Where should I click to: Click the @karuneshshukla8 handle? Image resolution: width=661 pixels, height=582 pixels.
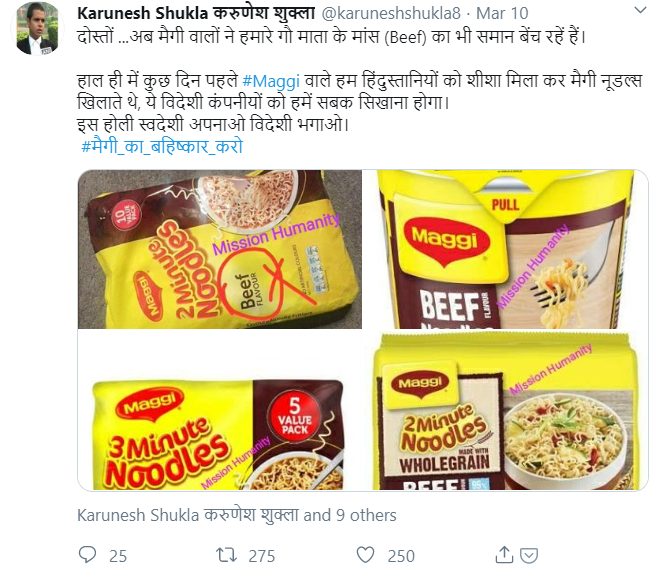click(391, 13)
